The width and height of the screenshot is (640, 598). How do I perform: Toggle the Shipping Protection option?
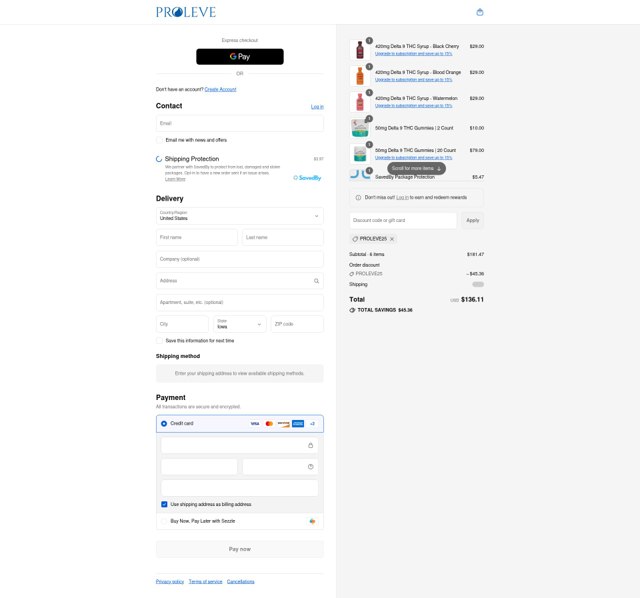click(x=159, y=159)
